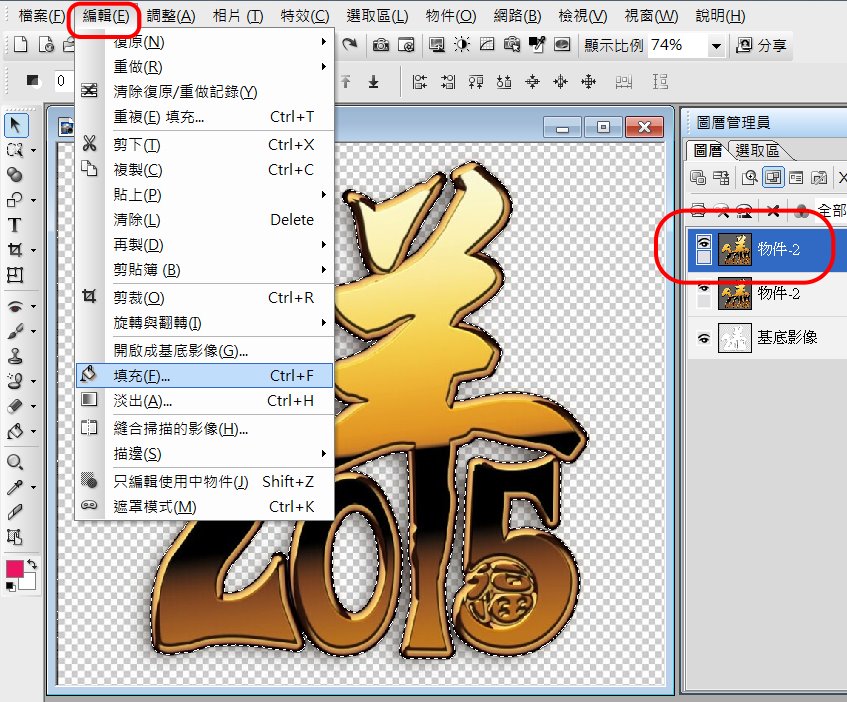Click the pink foreground color swatch
Viewport: 847px width, 702px height.
14,569
